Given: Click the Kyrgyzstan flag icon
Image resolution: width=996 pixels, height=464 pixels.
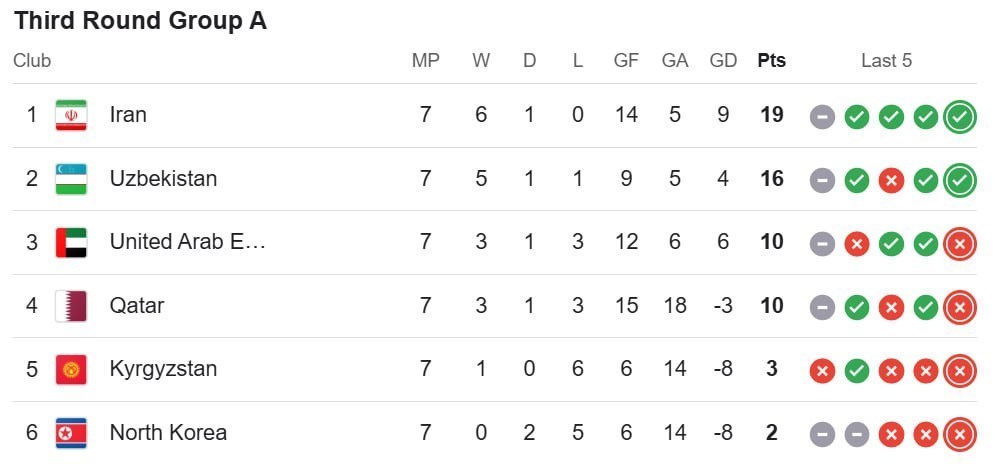Looking at the screenshot, I should [x=71, y=369].
